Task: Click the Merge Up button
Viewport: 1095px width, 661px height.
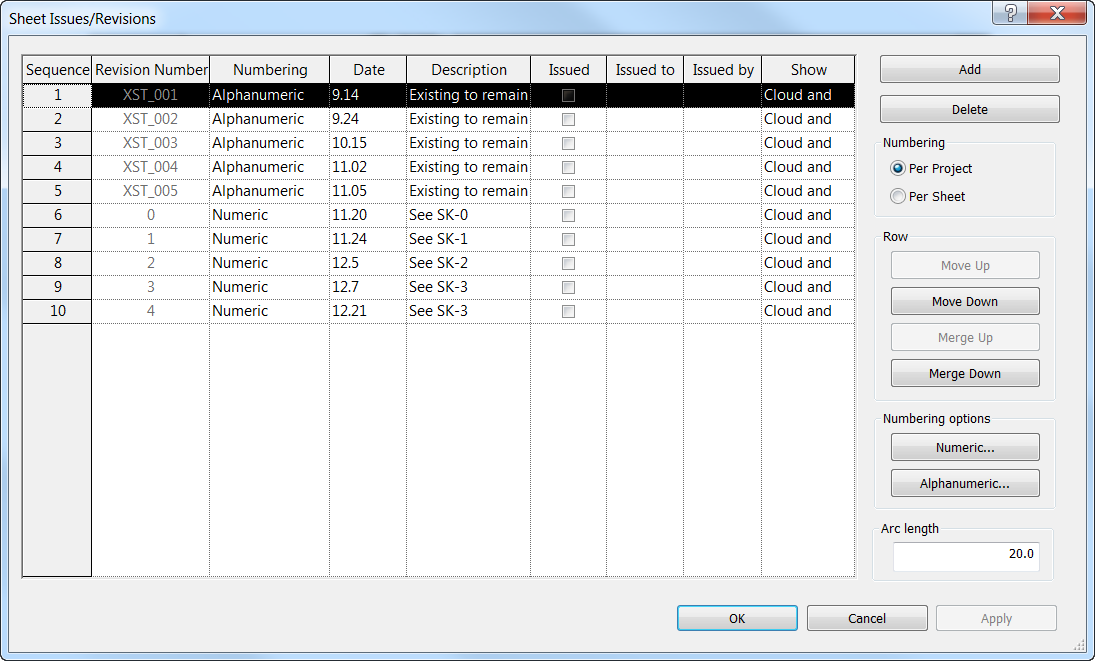Action: click(965, 337)
